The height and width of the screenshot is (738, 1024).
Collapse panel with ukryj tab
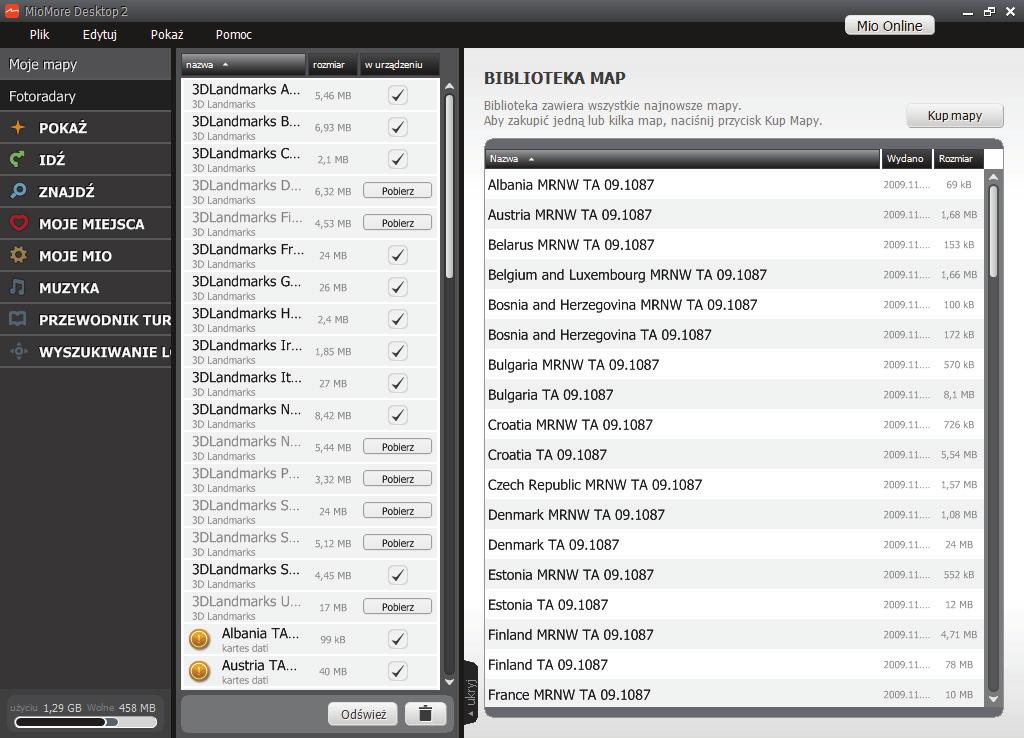471,692
